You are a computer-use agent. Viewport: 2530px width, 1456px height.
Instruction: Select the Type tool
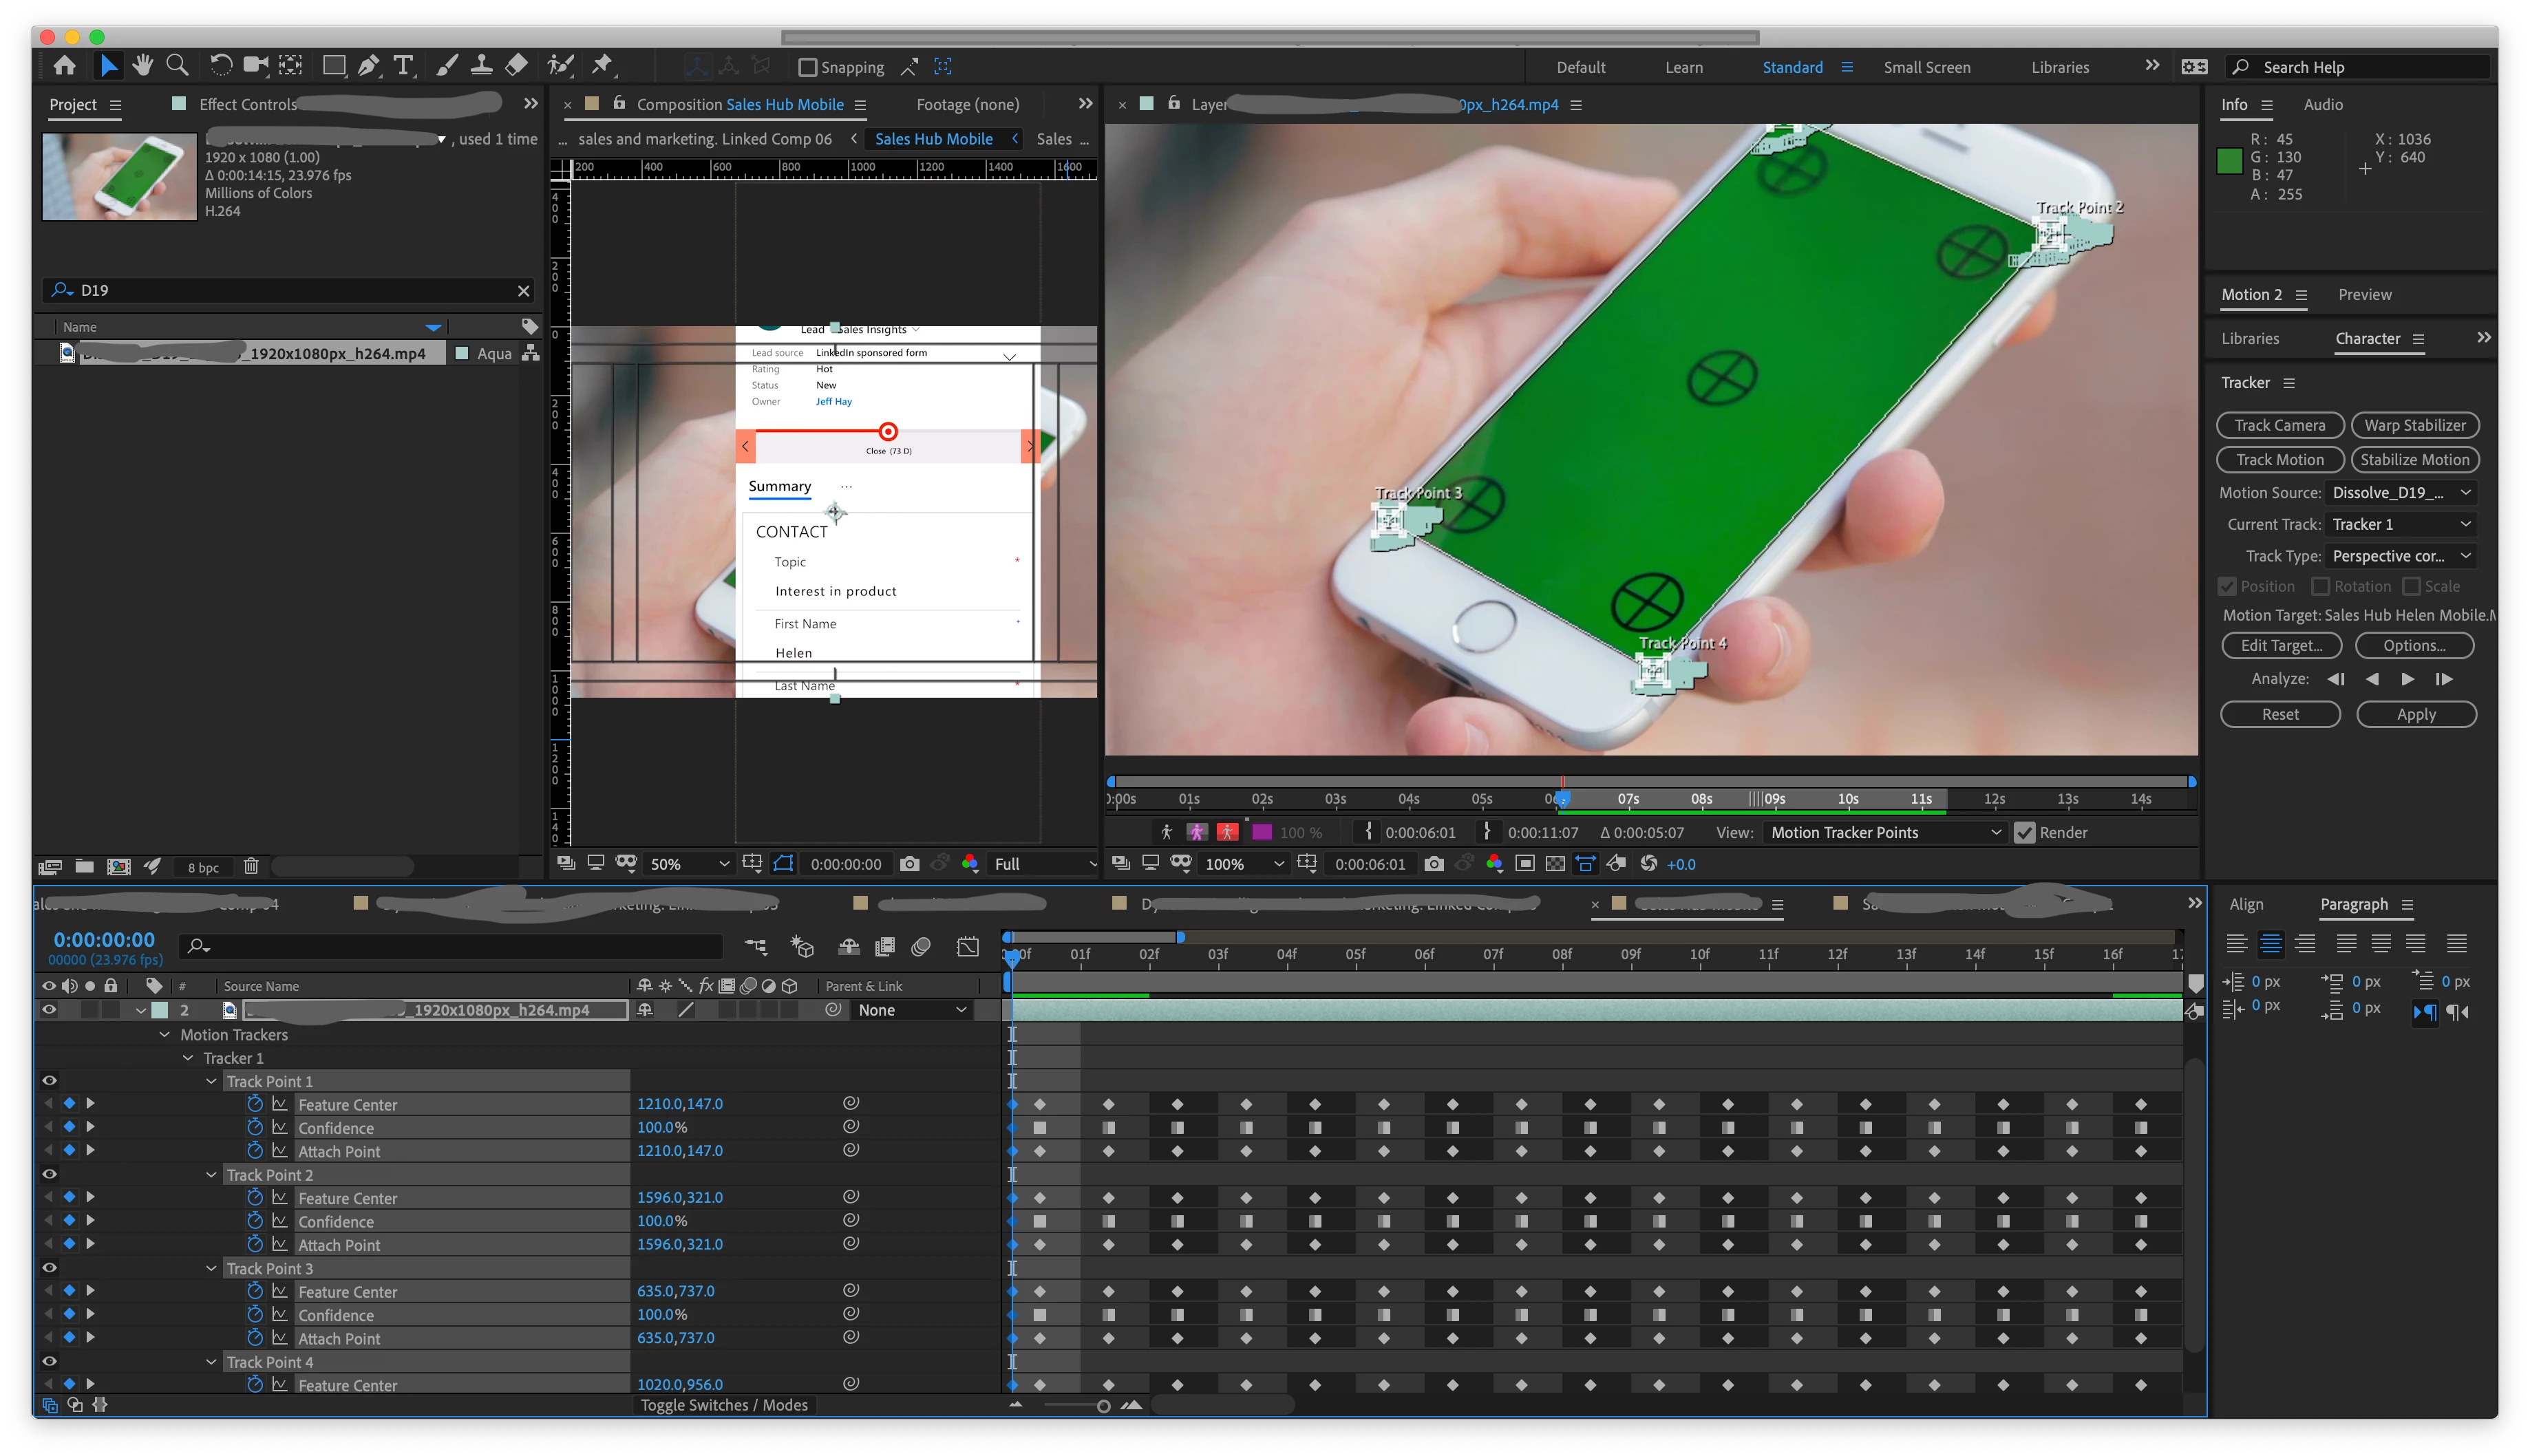point(403,66)
